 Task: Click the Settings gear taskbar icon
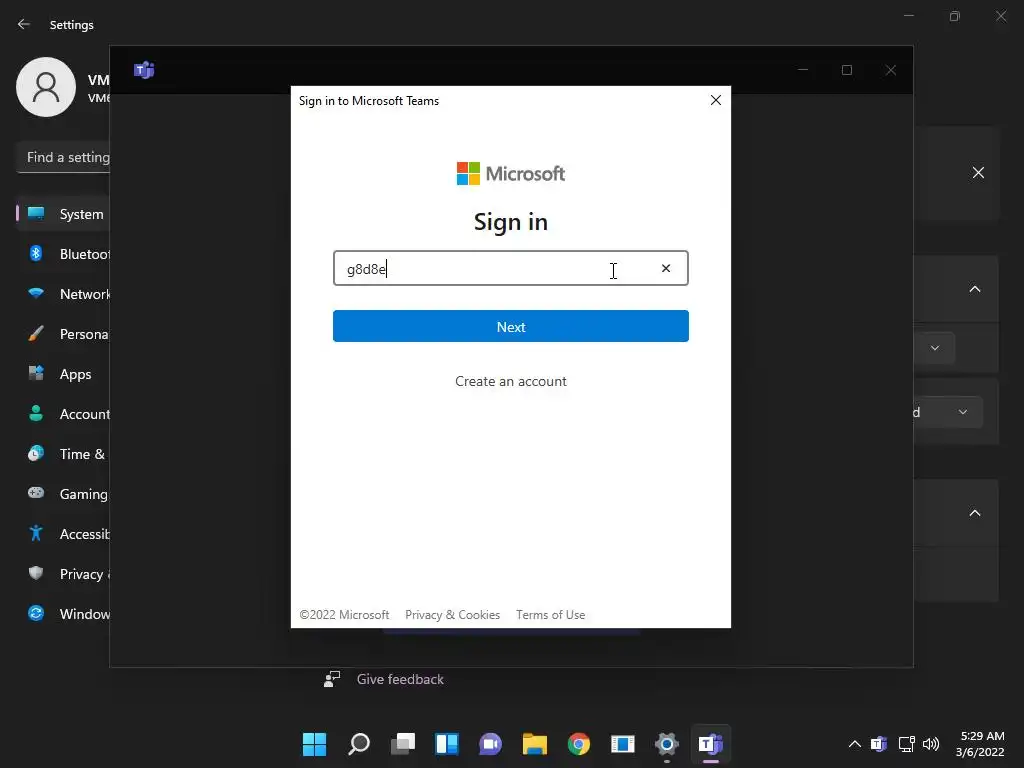(x=667, y=744)
